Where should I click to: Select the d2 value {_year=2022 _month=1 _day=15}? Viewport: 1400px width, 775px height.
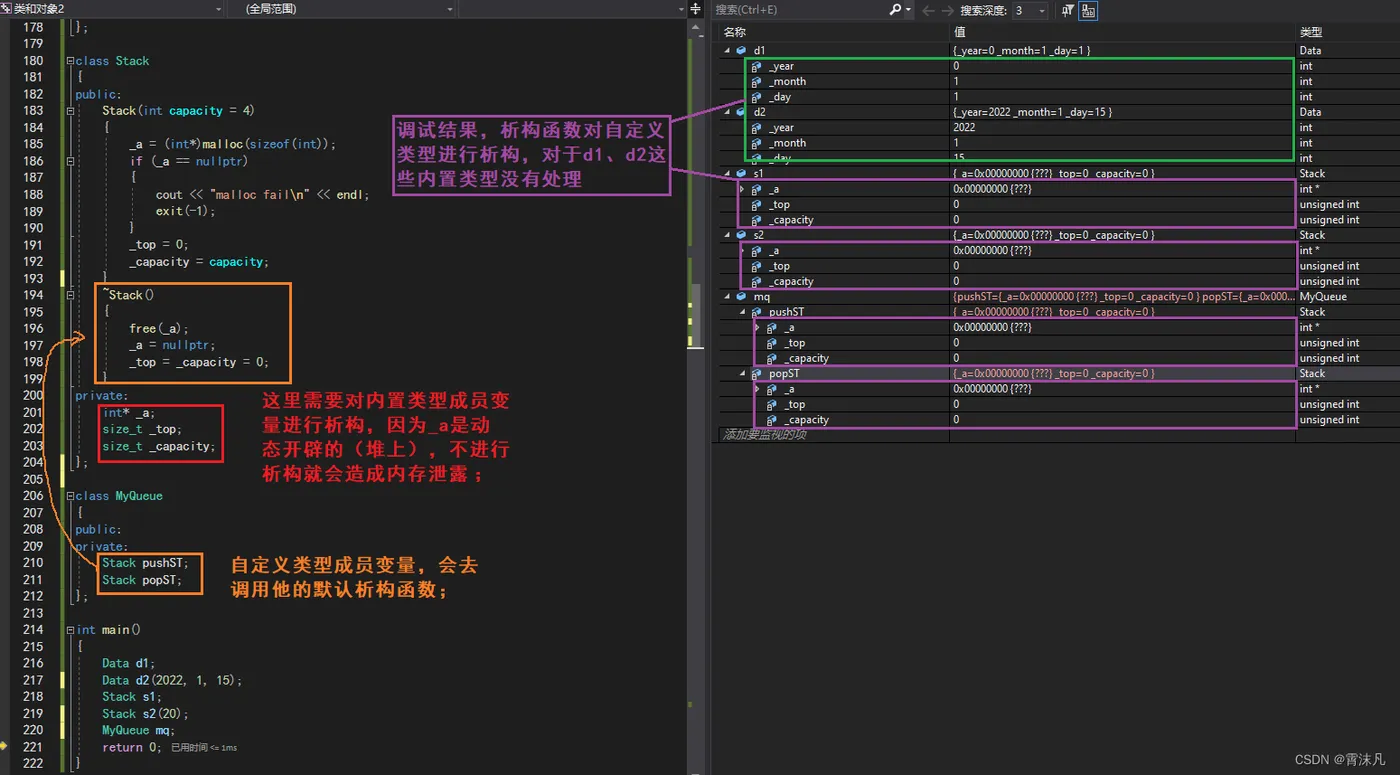1032,112
